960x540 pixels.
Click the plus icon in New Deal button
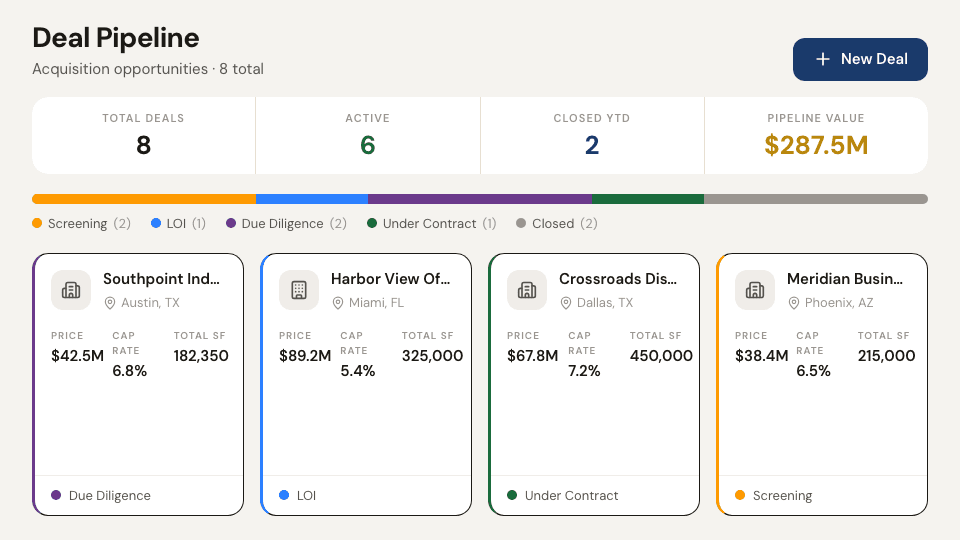pyautogui.click(x=823, y=59)
